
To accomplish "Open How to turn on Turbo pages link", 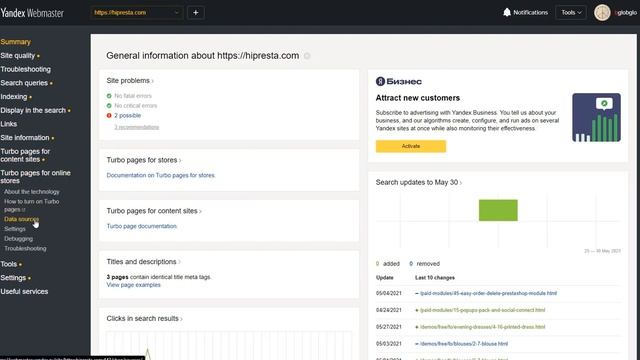I will click(32, 205).
